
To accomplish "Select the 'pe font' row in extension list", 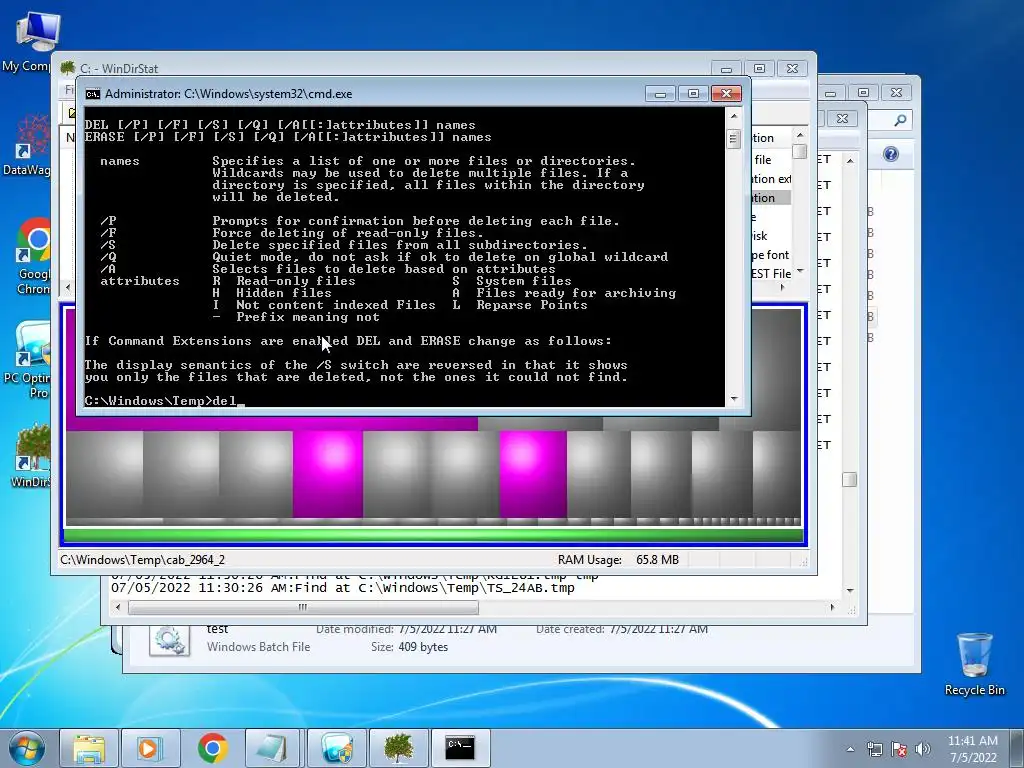I will point(771,255).
